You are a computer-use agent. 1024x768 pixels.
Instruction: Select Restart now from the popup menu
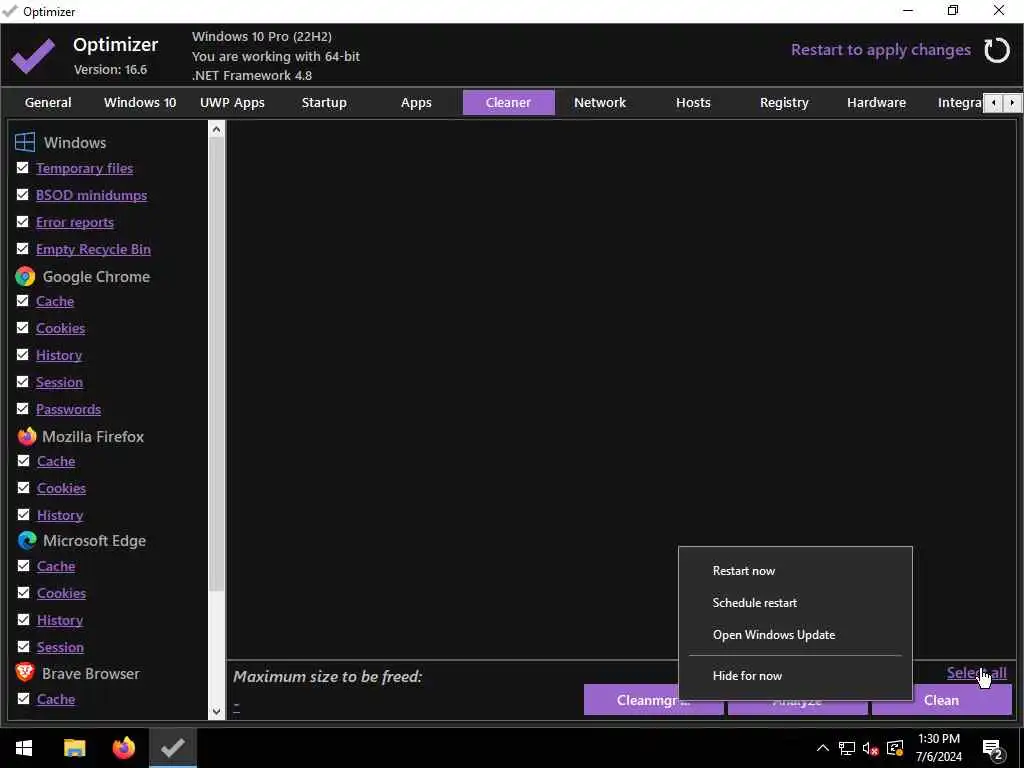[795, 571]
